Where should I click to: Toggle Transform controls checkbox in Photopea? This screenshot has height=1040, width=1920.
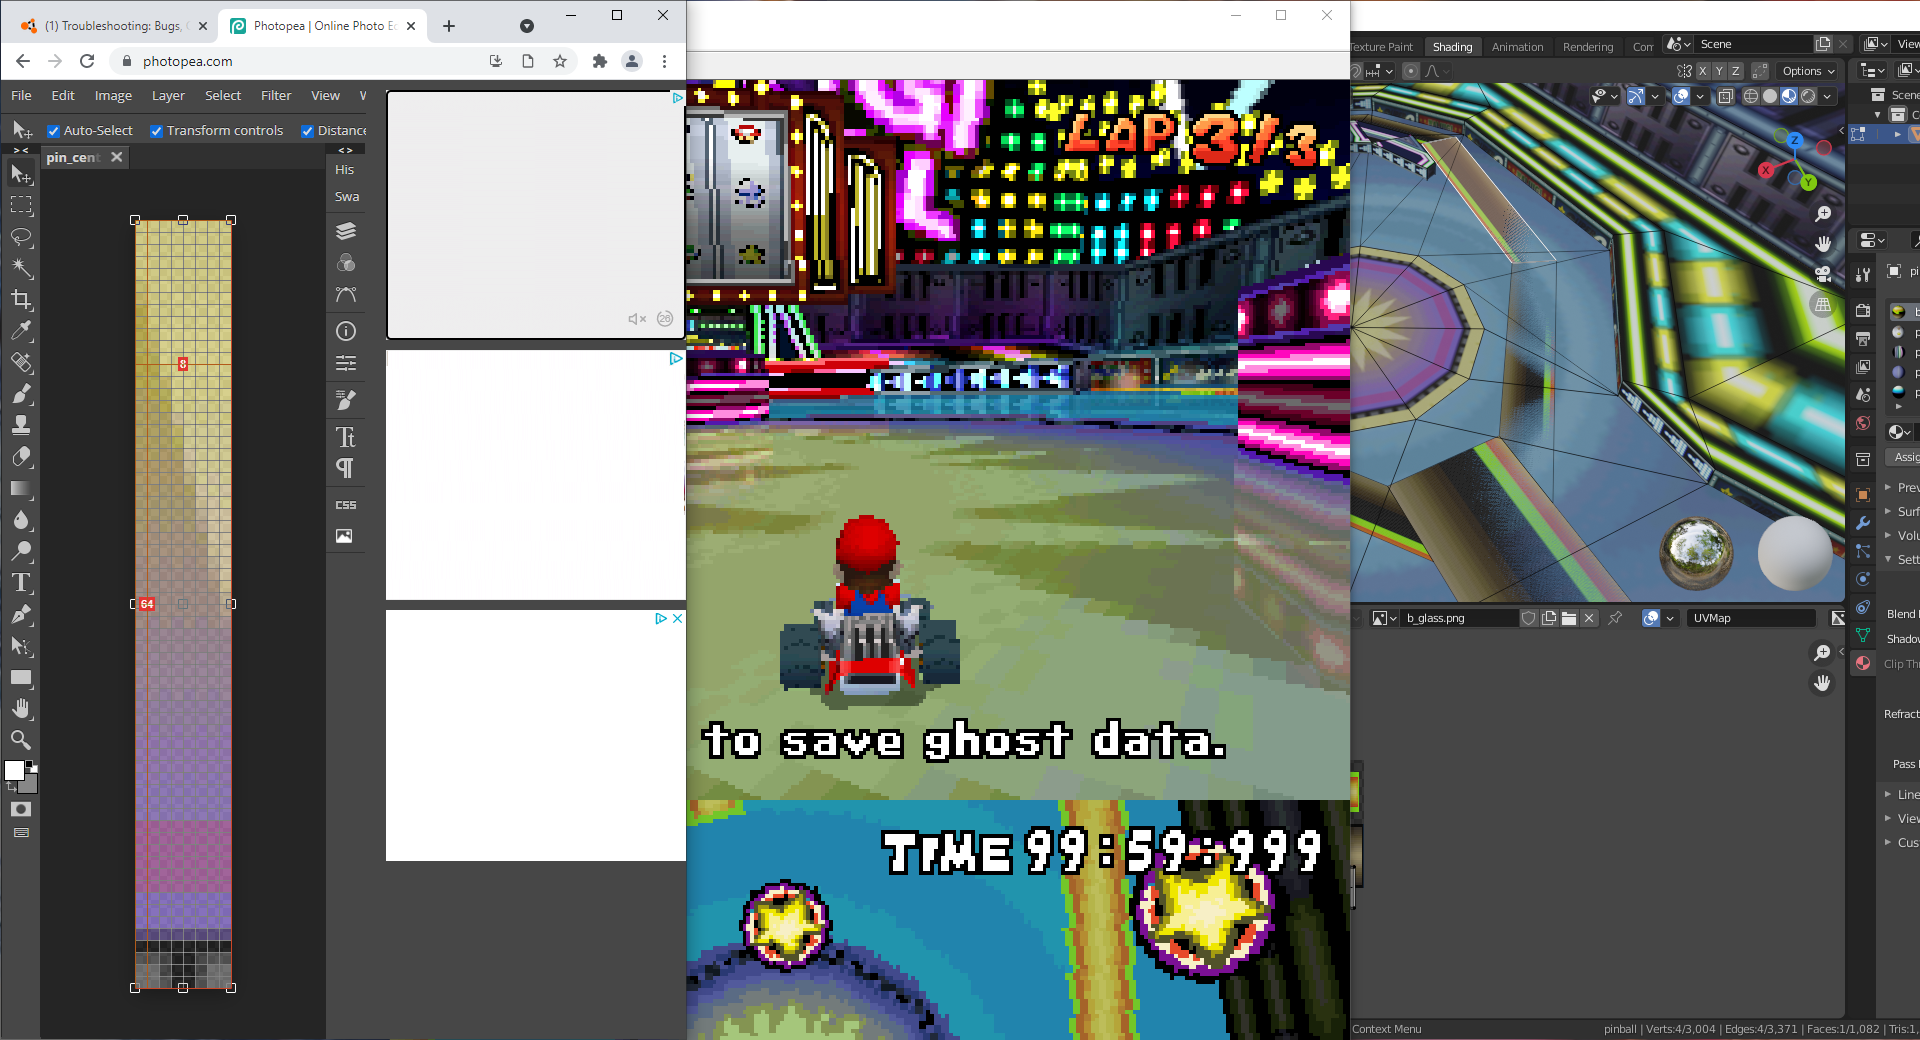(x=157, y=131)
